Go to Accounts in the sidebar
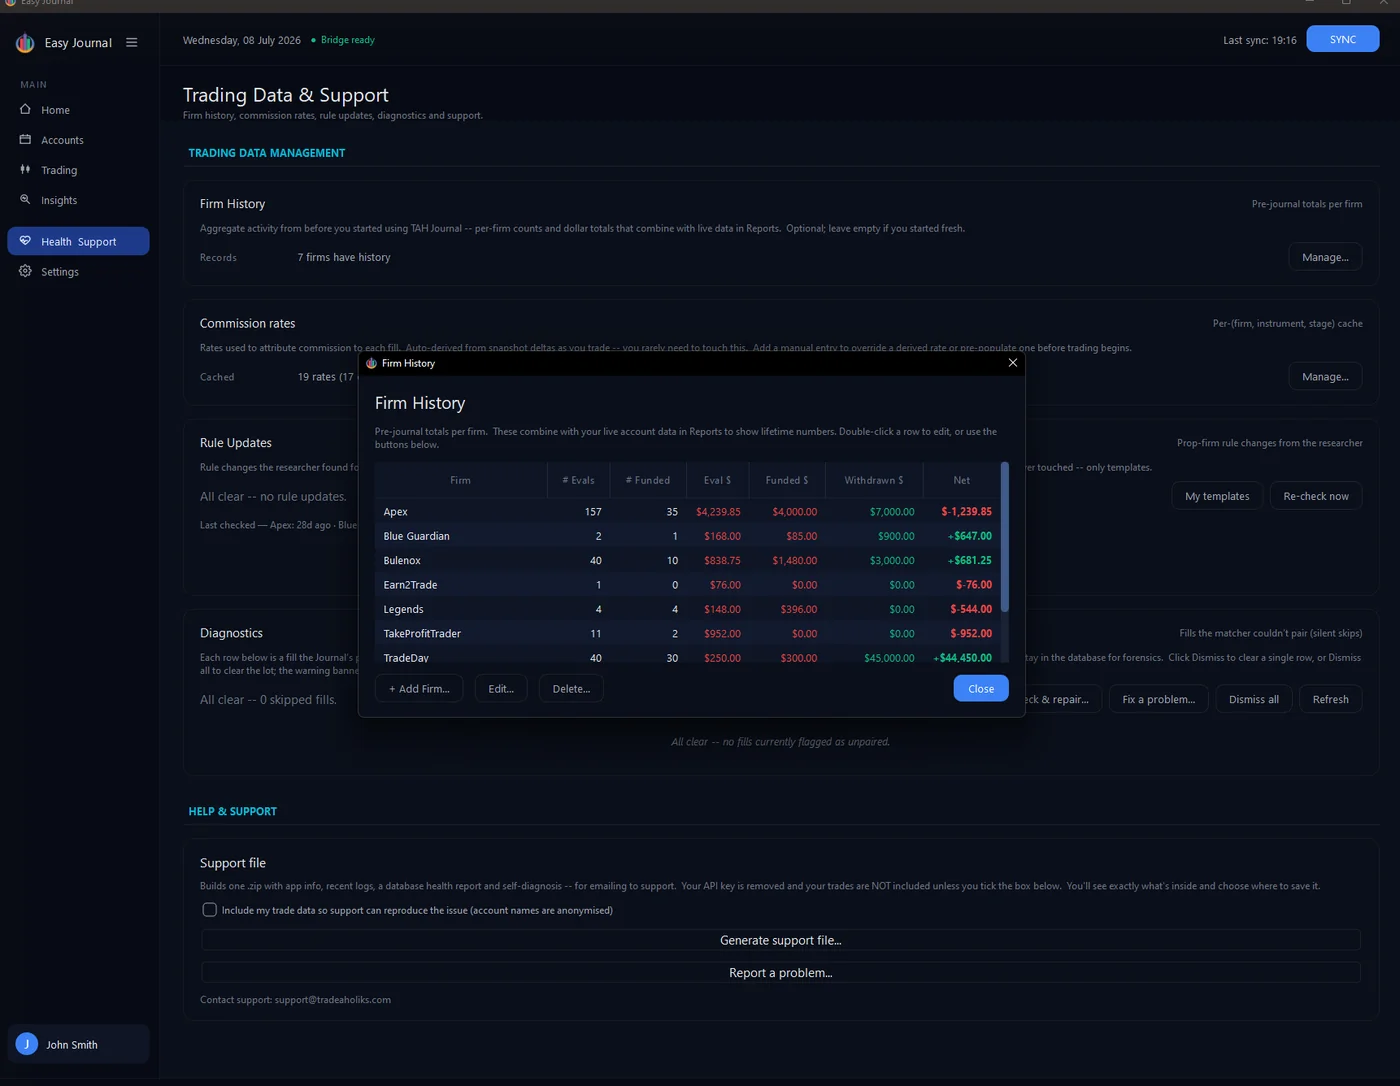Screen dimensions: 1400x1086 tap(78, 140)
